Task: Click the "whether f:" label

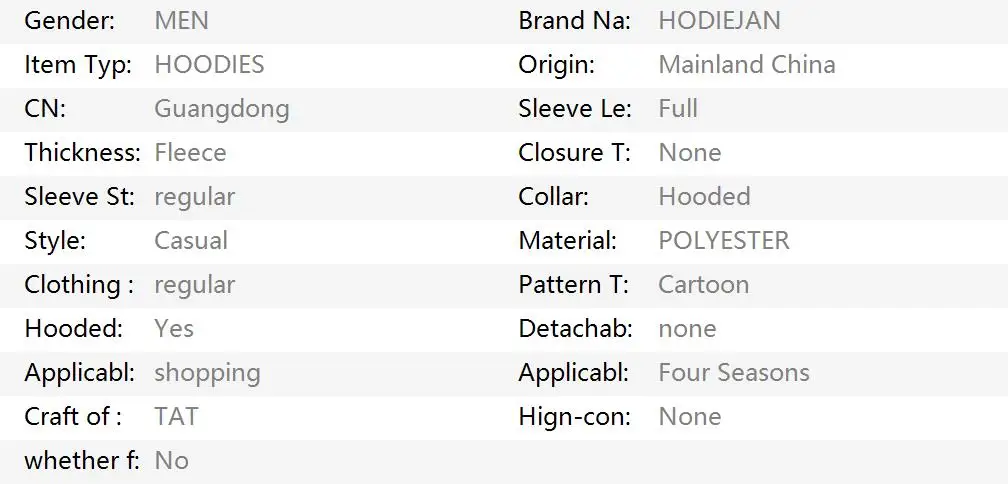Action: [81, 461]
